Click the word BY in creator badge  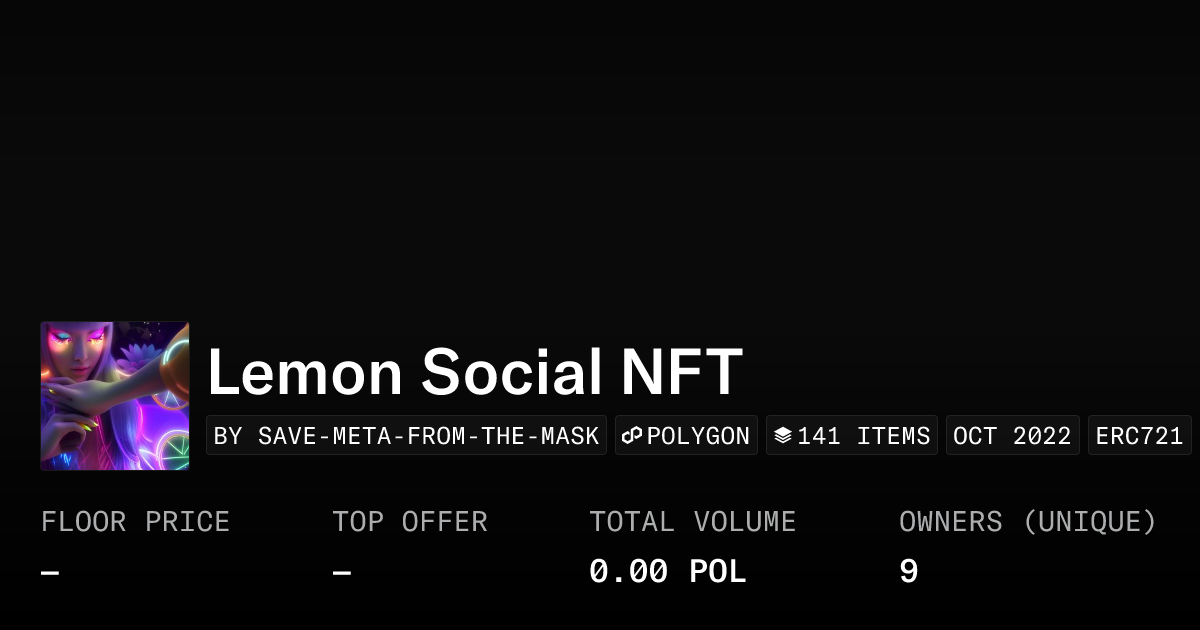coord(229,436)
